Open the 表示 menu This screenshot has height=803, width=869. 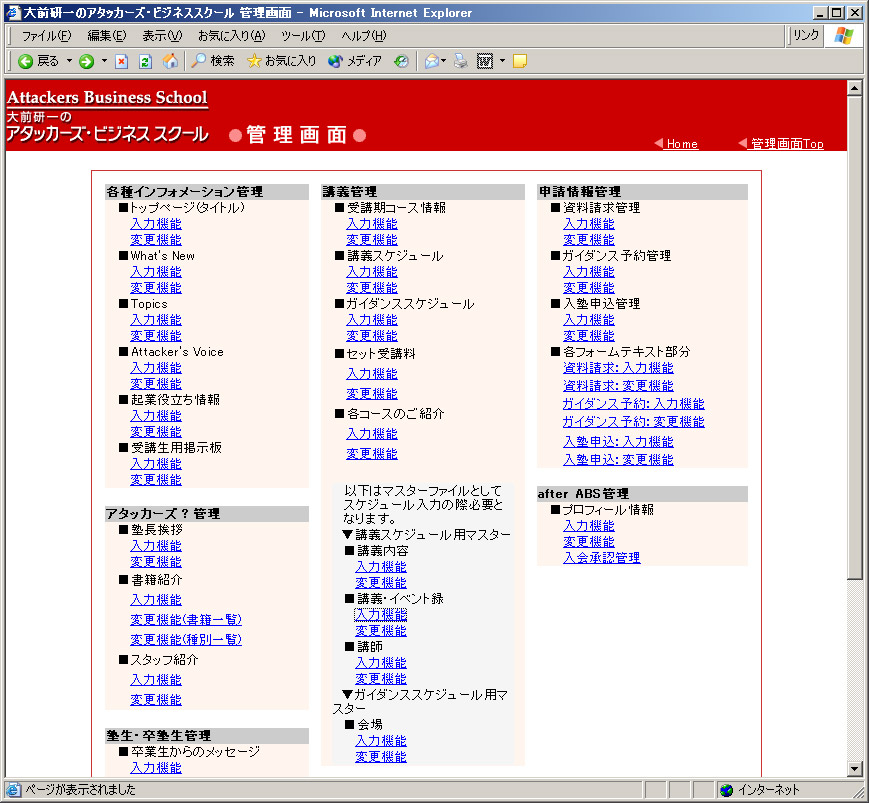click(x=162, y=36)
